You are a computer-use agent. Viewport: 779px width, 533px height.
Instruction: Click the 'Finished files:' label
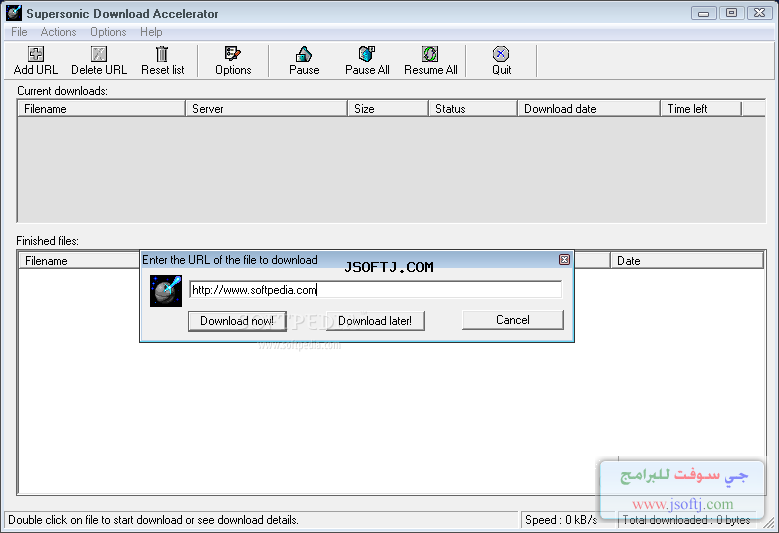(48, 241)
